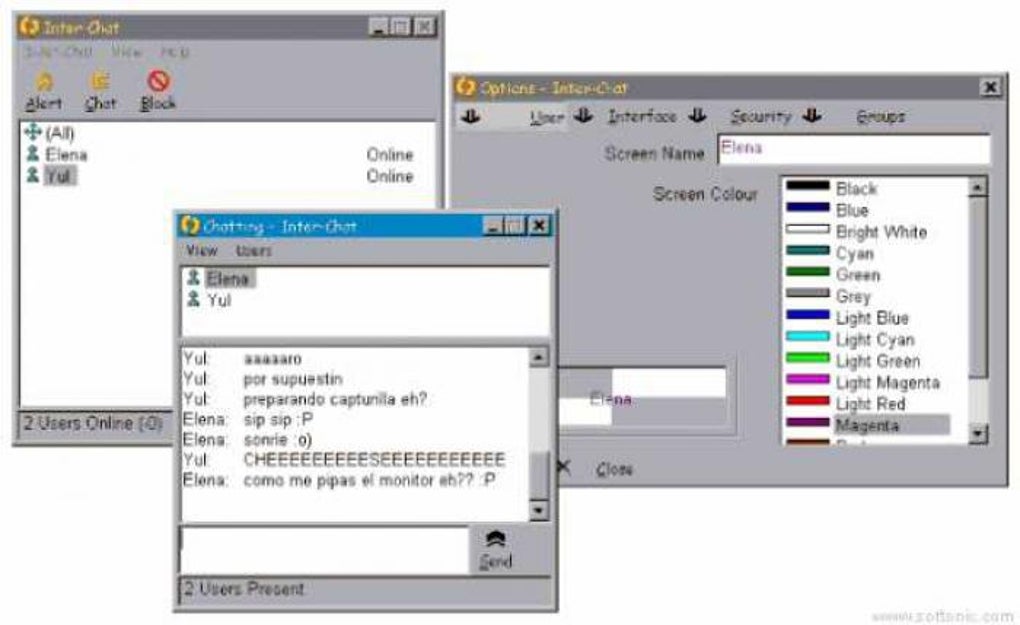This screenshot has height=625, width=1020.
Task: Switch to the Interface tab in Options
Action: click(x=642, y=116)
